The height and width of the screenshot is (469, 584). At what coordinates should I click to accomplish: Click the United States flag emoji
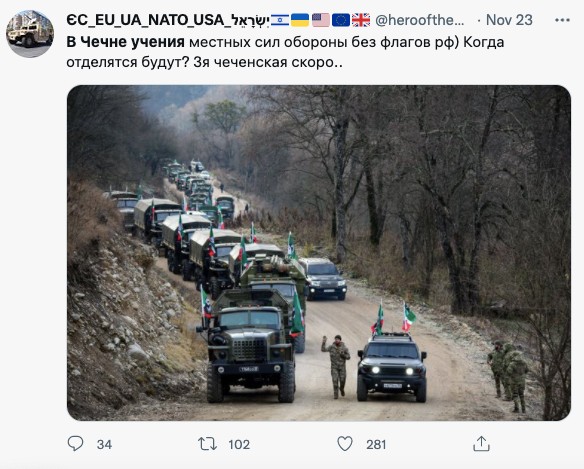pyautogui.click(x=321, y=20)
